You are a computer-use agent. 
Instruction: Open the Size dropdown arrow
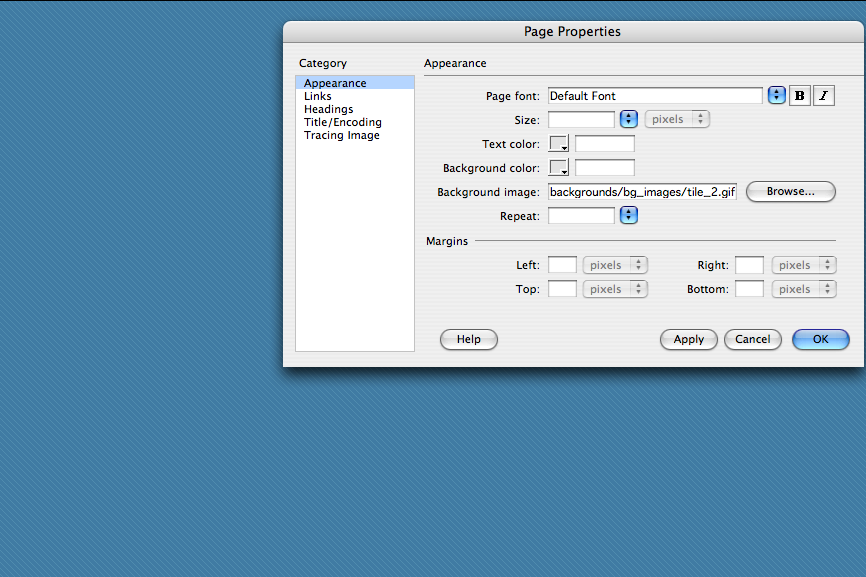click(x=629, y=119)
